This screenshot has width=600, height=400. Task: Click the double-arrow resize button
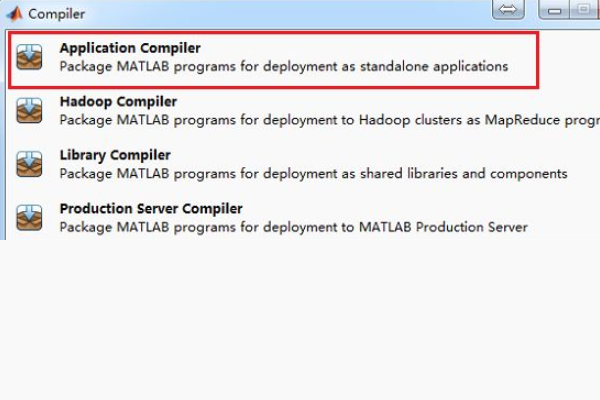508,10
